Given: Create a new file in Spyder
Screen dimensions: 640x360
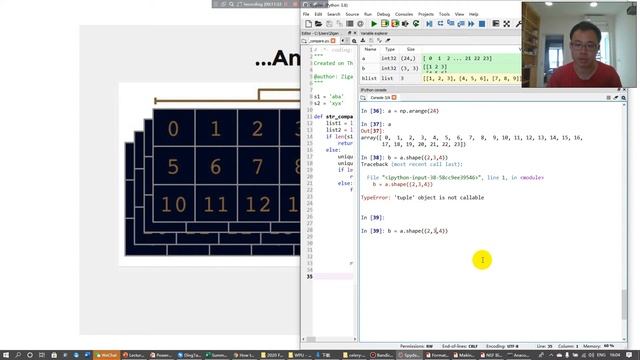Looking at the screenshot, I should 309,24.
